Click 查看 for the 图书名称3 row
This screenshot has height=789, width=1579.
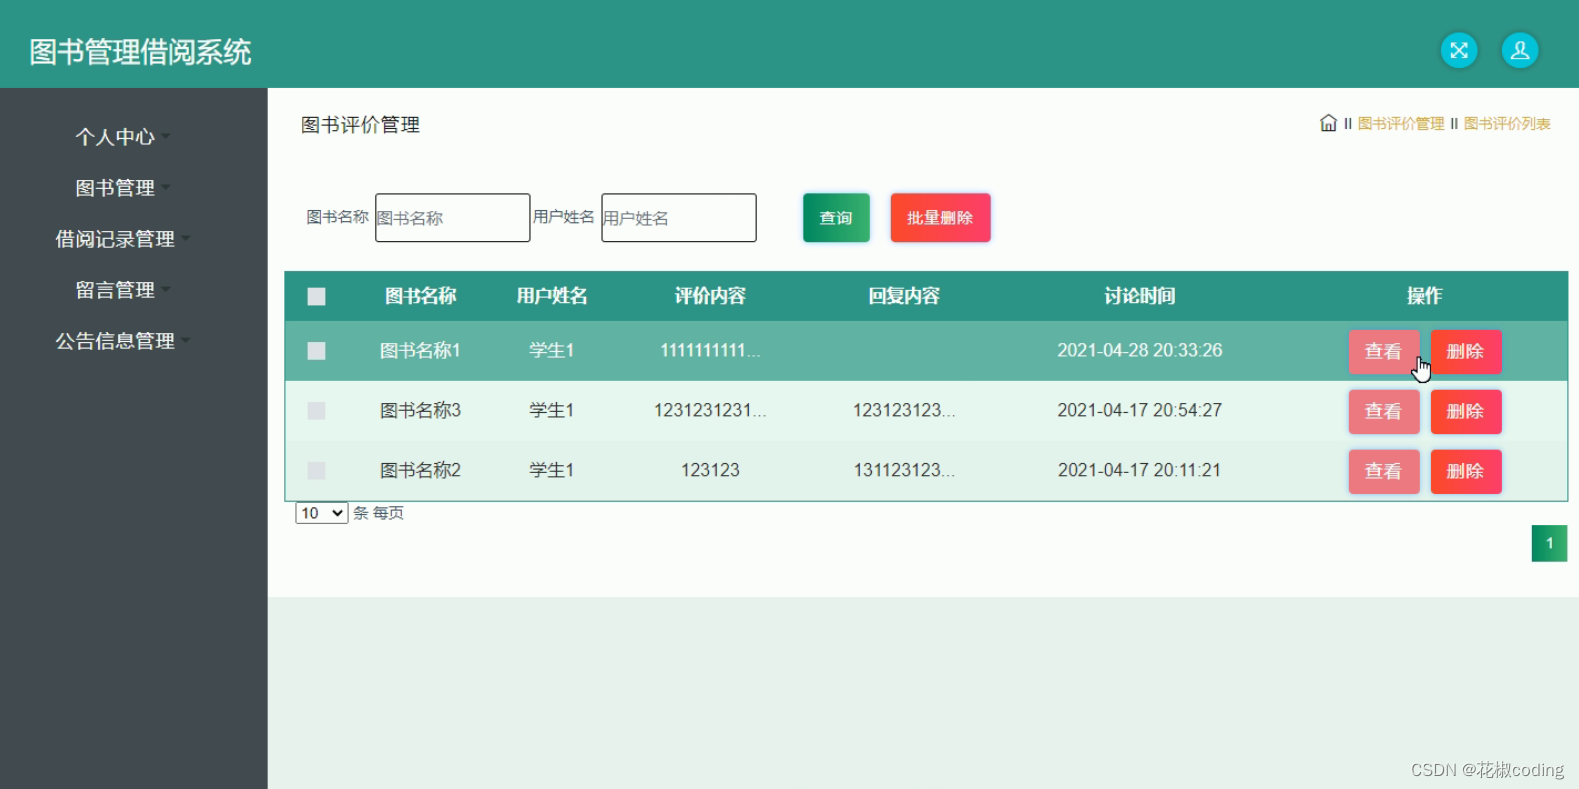(1384, 411)
